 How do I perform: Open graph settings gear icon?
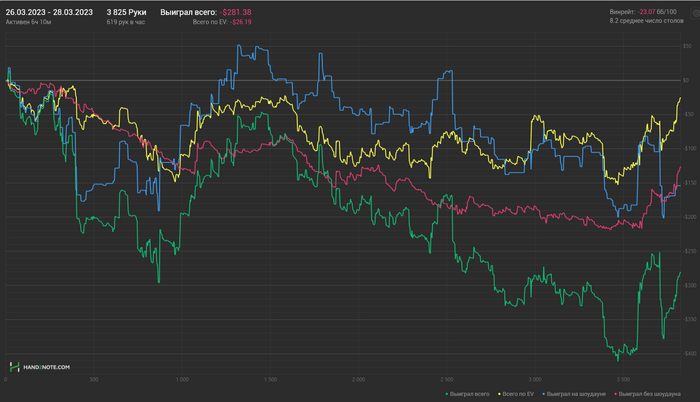(x=696, y=14)
